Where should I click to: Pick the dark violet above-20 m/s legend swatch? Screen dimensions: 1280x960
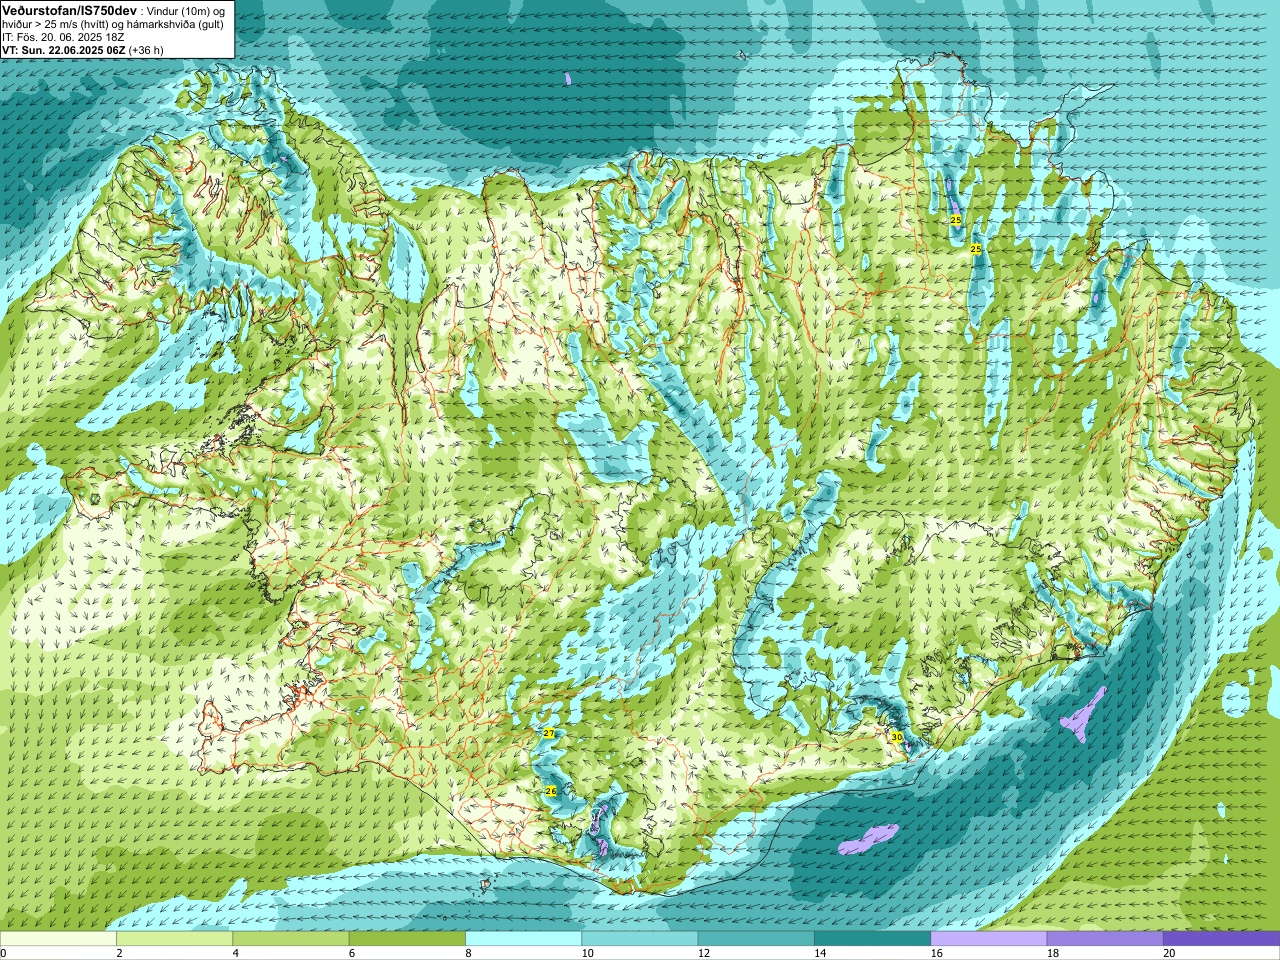[x=1221, y=939]
